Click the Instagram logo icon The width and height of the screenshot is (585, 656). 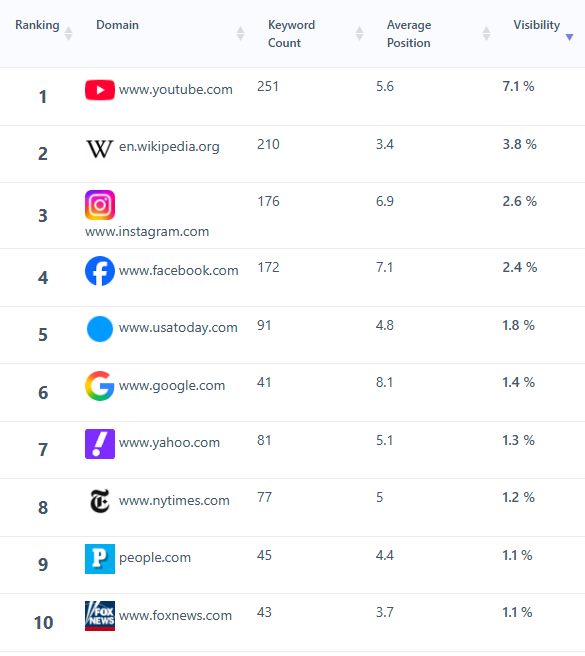tap(100, 205)
